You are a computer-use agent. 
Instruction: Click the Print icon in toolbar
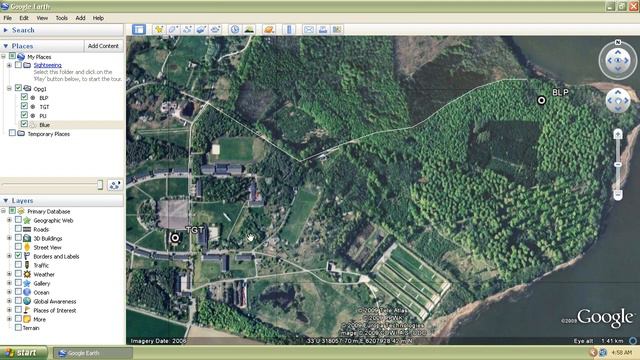pyautogui.click(x=323, y=29)
